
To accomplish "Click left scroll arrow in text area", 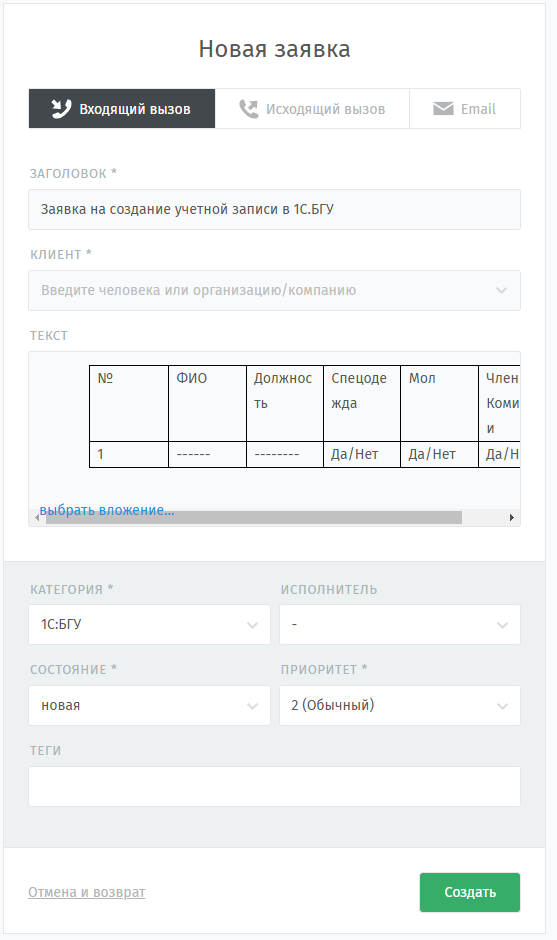I will pyautogui.click(x=37, y=517).
